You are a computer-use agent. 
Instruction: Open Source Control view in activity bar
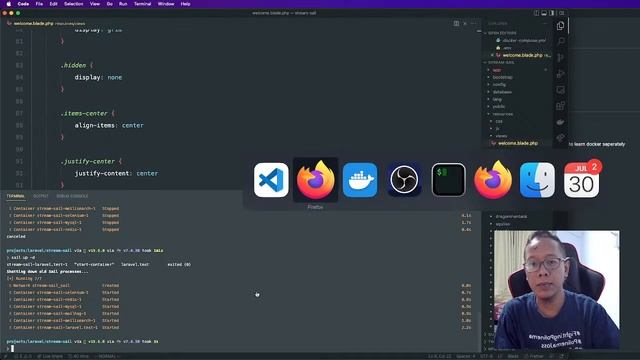[560, 58]
